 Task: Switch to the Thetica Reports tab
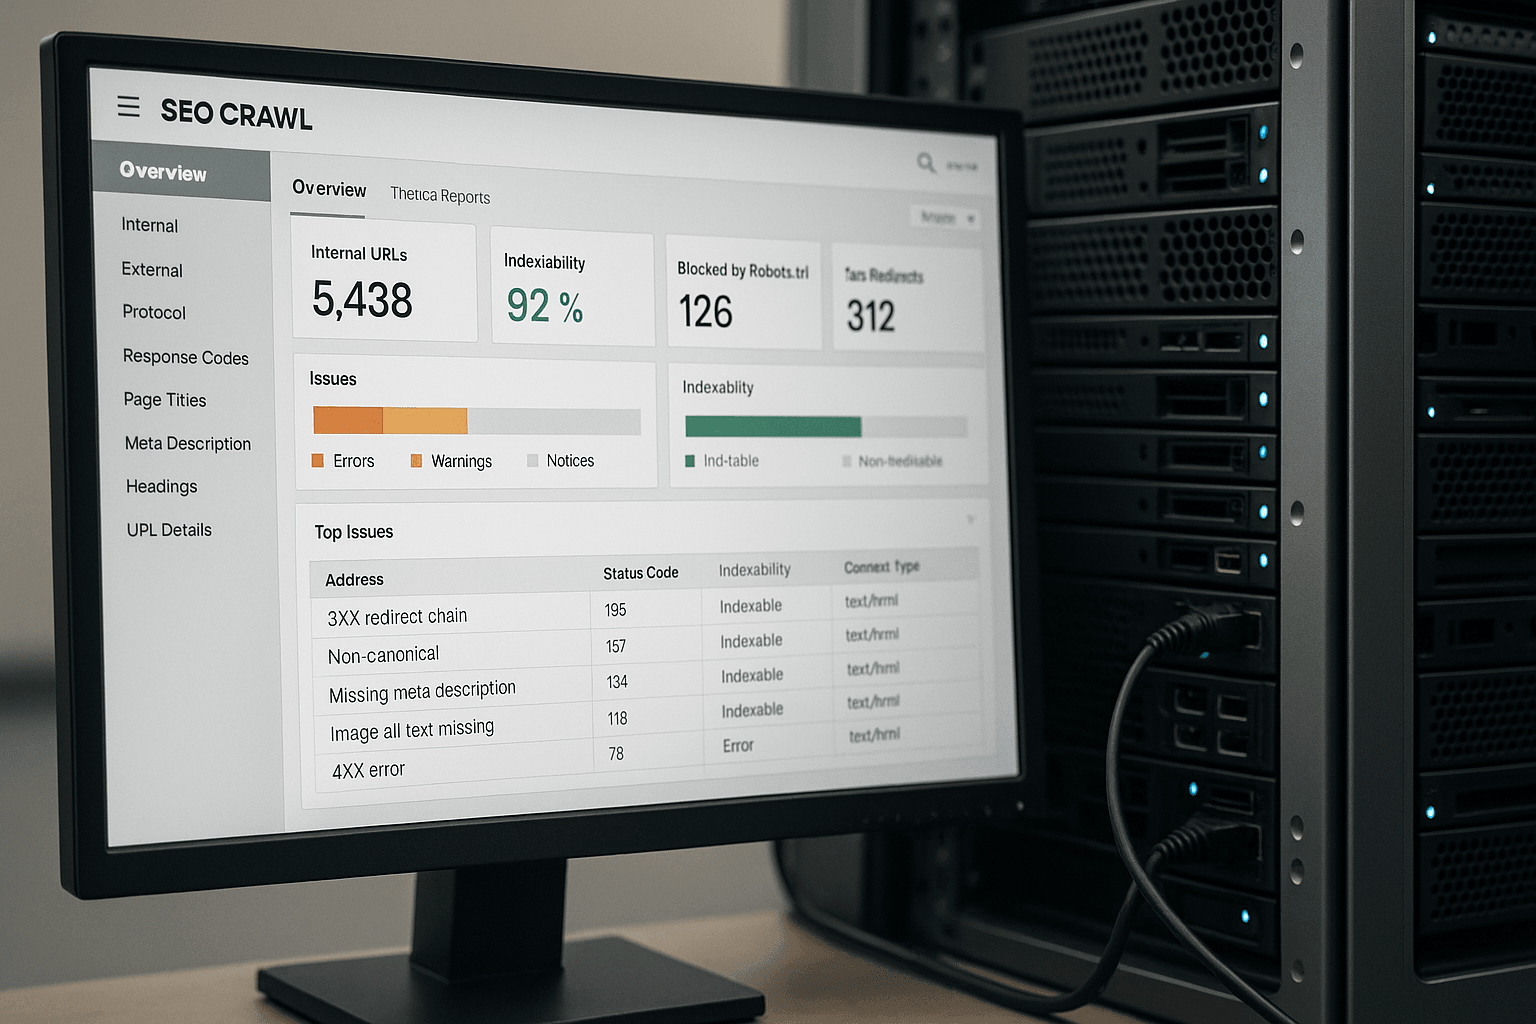coord(440,195)
